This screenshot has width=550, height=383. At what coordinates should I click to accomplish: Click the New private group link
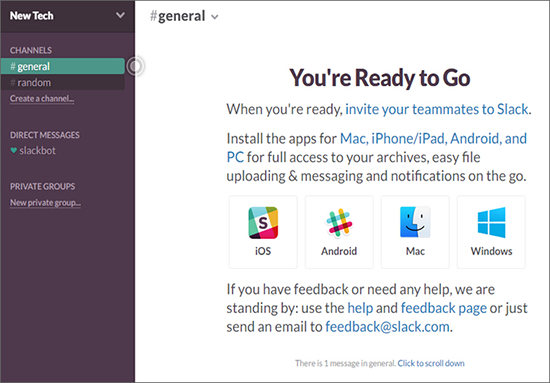[x=45, y=203]
